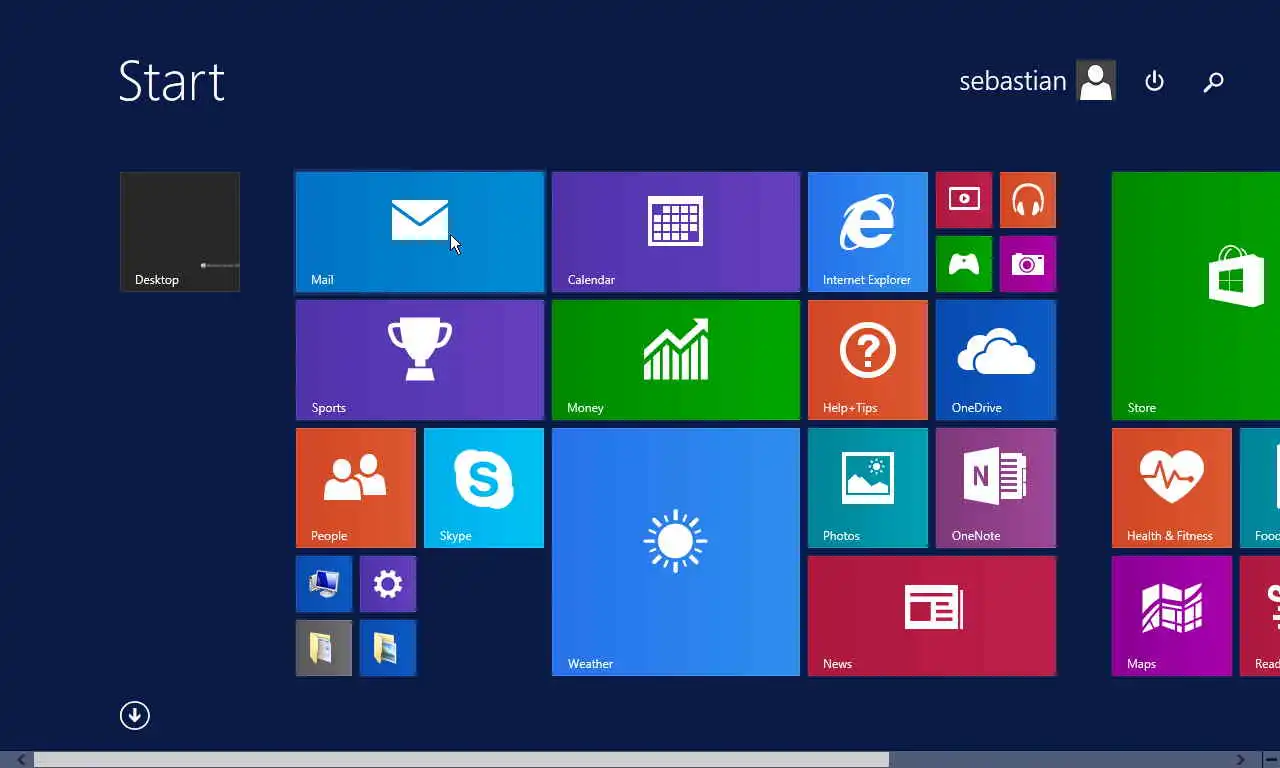Image resolution: width=1280 pixels, height=768 pixels.
Task: Open the Pictures folder small tile
Action: tap(388, 648)
